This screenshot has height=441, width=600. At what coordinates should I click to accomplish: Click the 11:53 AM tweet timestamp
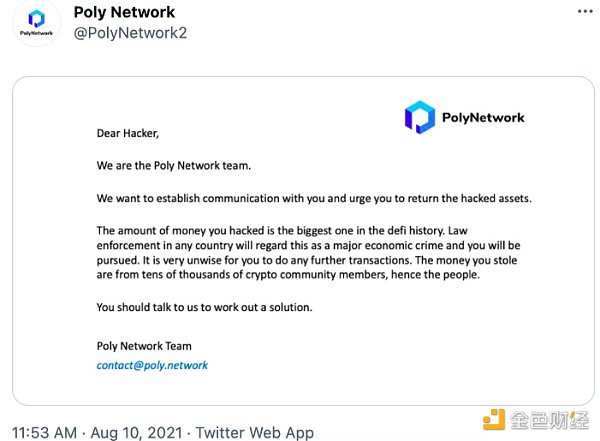pyautogui.click(x=44, y=432)
